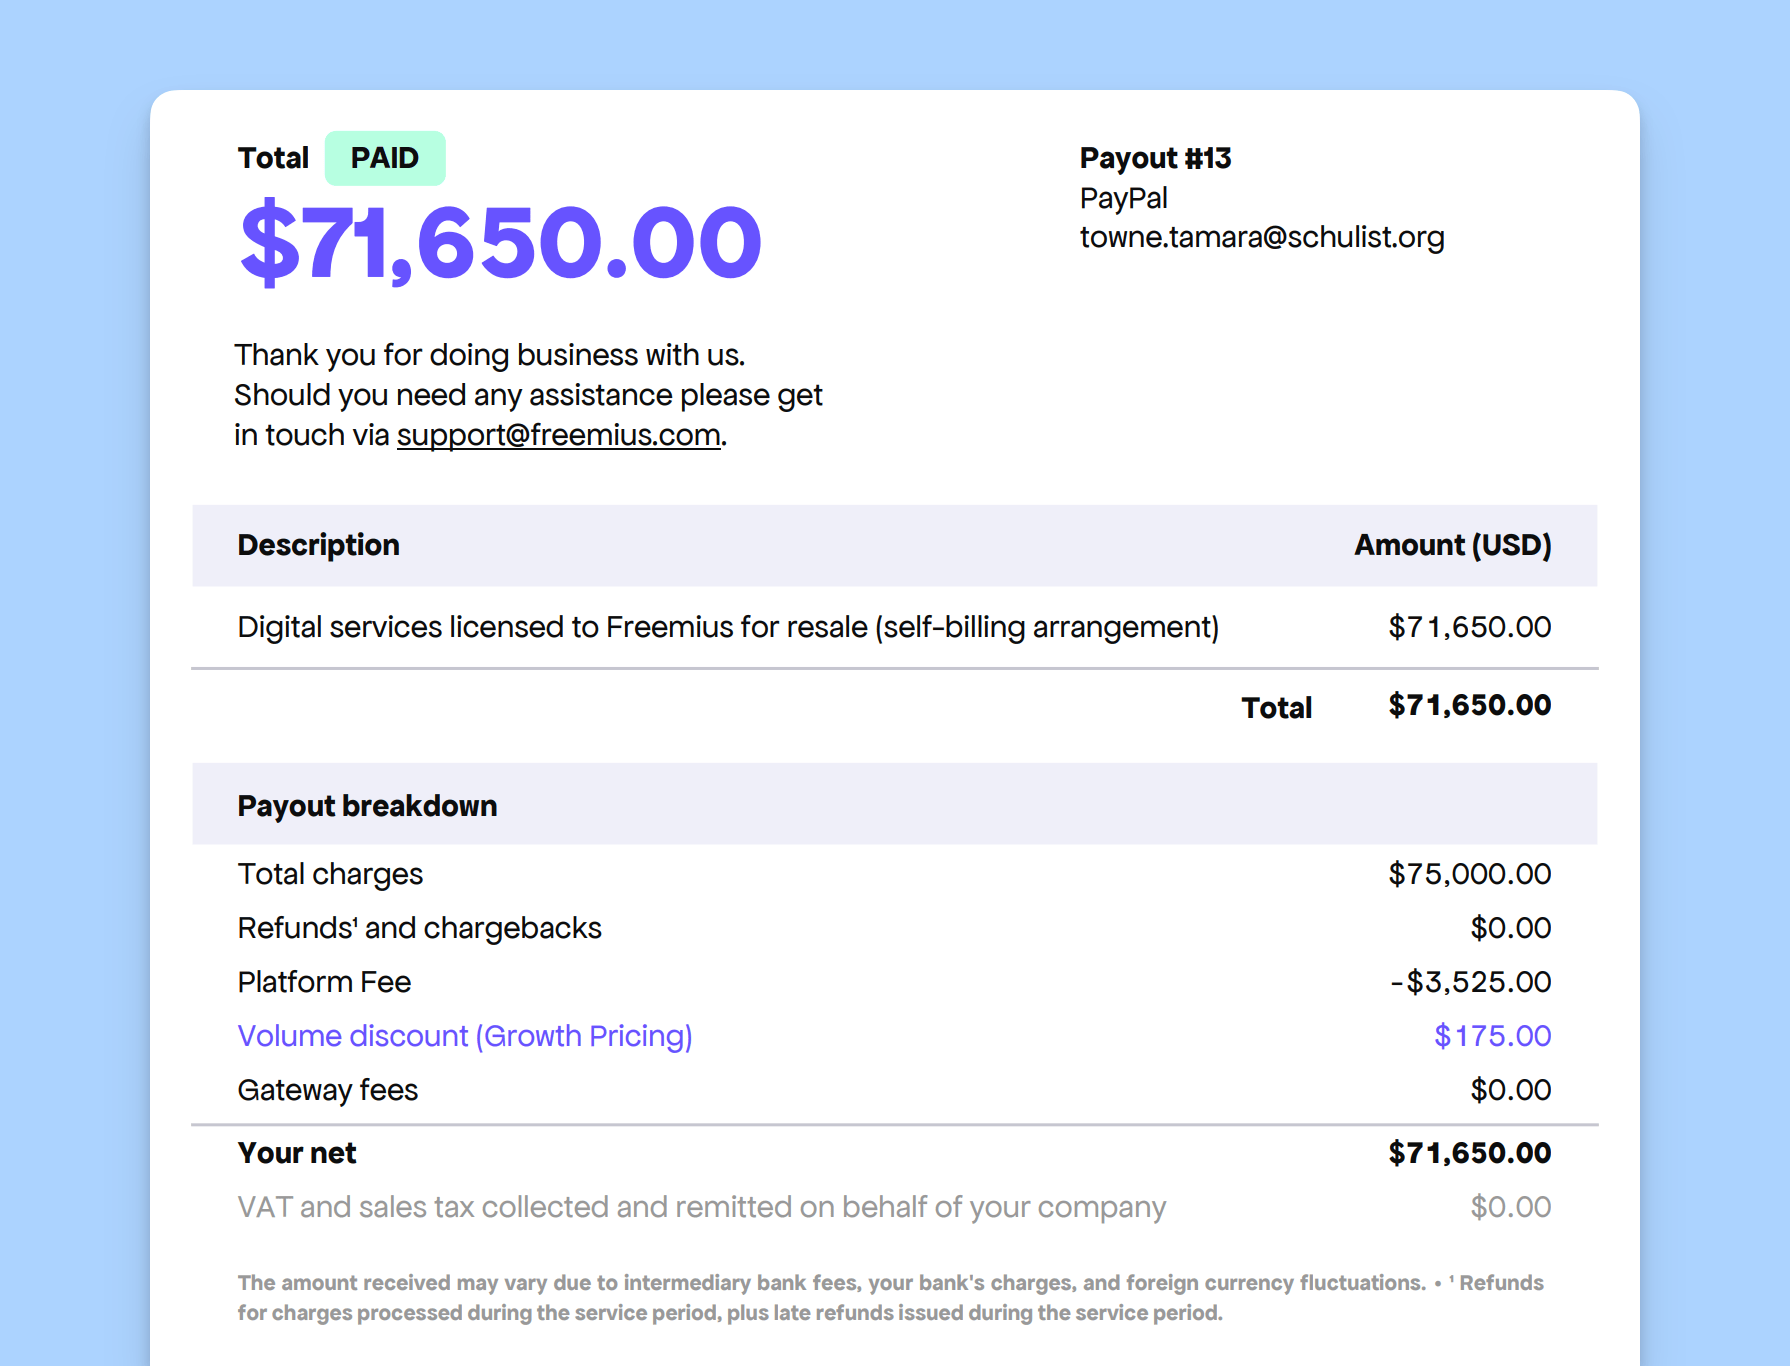1790x1366 pixels.
Task: Click the bold Your net label
Action: 296,1153
